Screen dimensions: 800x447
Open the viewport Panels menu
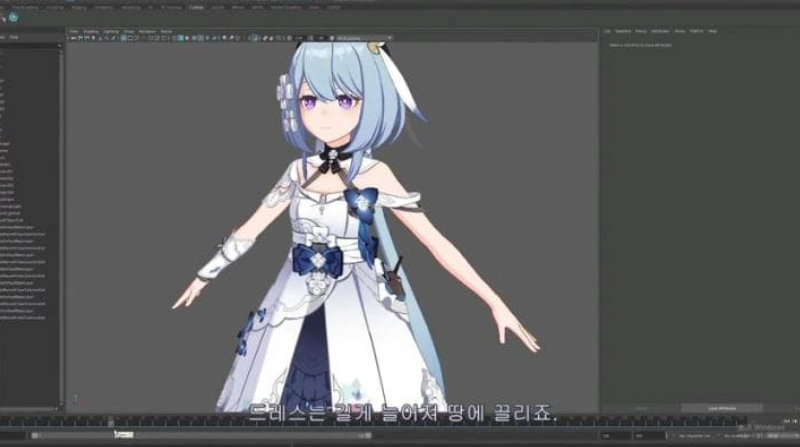tap(166, 32)
